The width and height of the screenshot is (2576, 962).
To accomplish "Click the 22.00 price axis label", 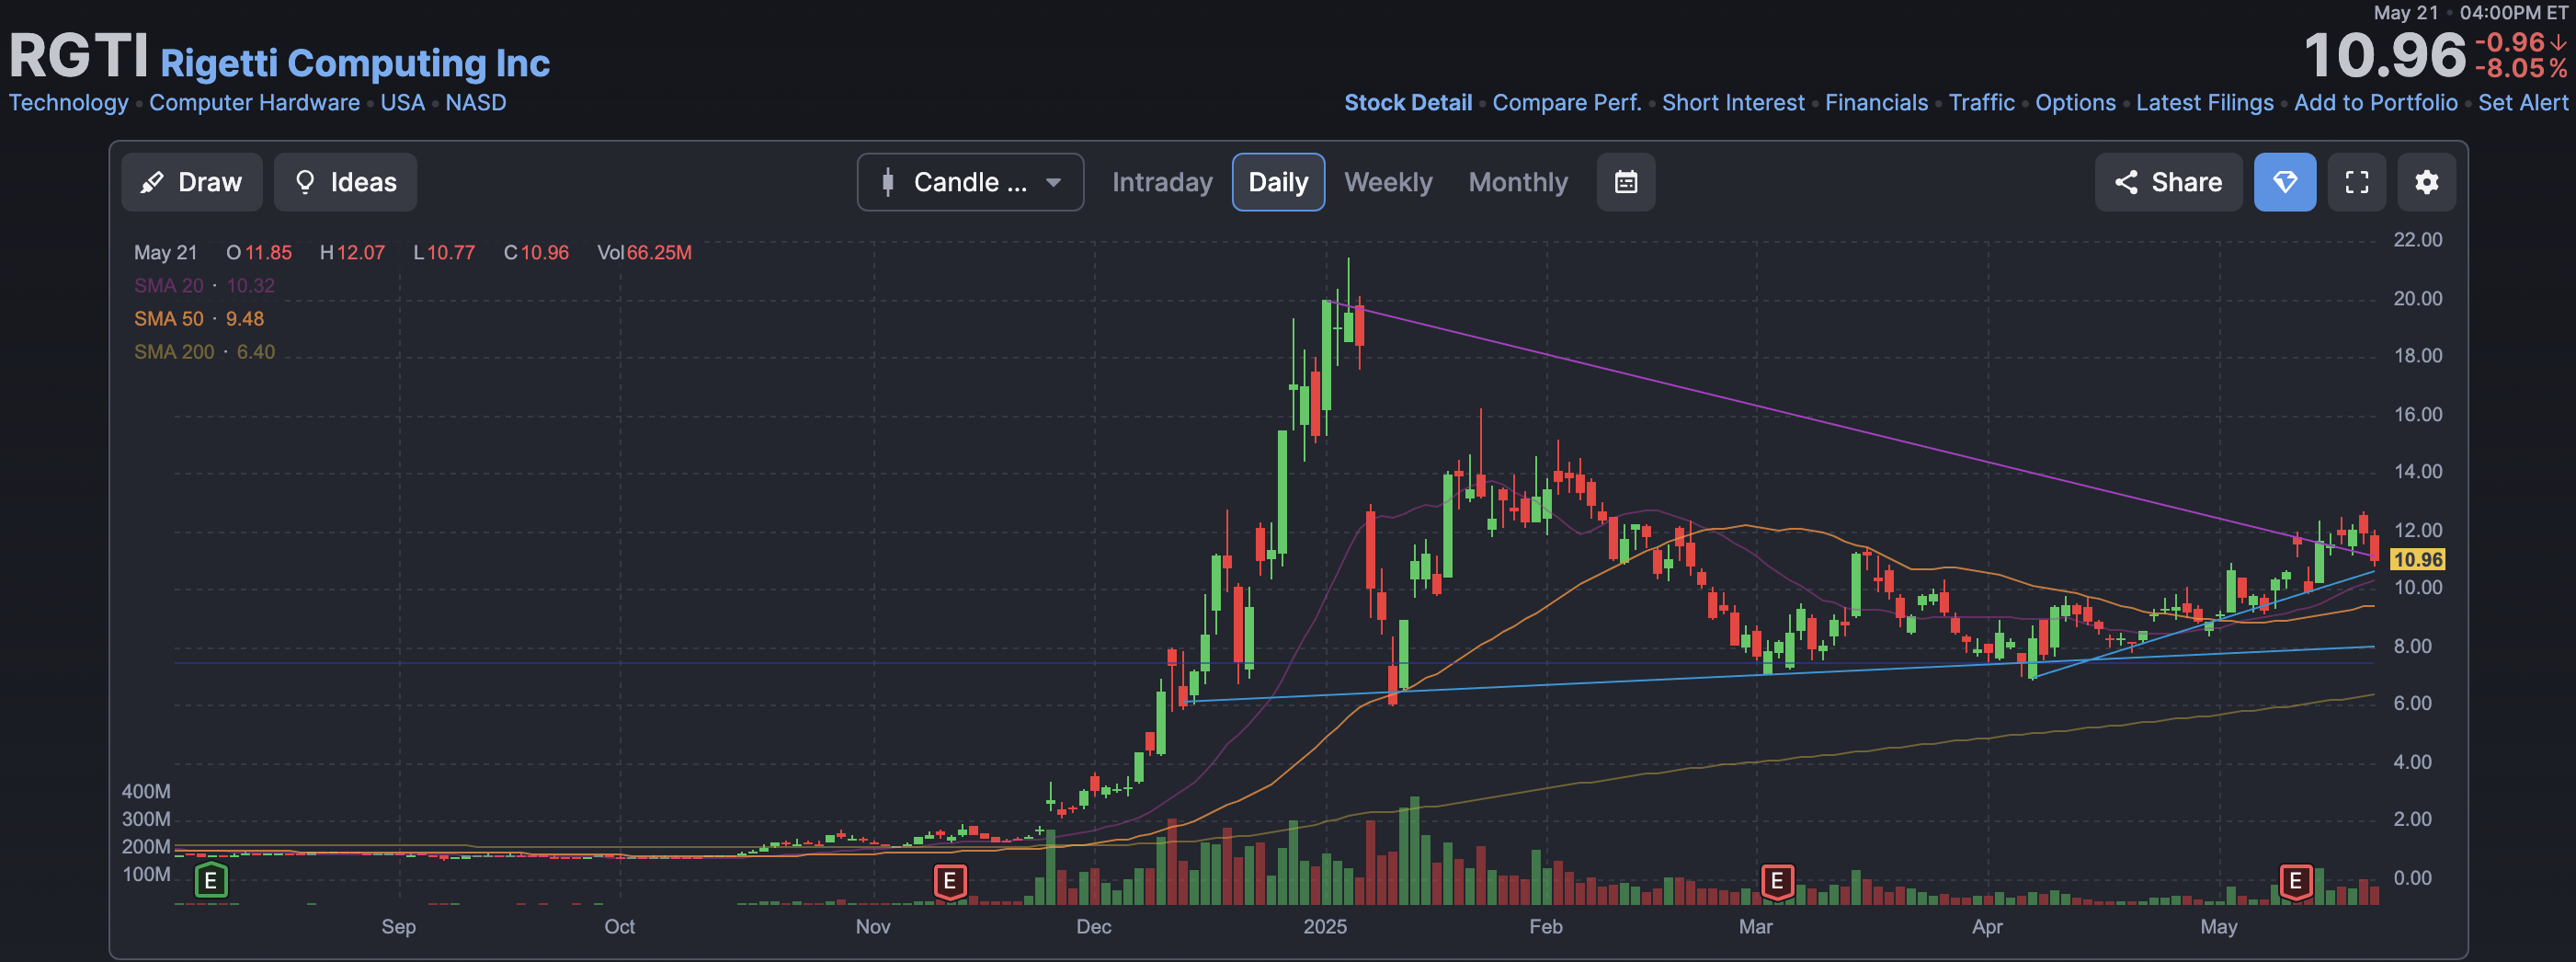I will (x=2417, y=240).
